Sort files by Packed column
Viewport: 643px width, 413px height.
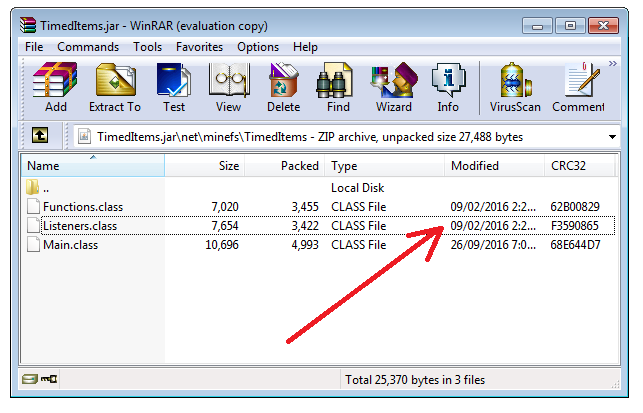click(285, 166)
